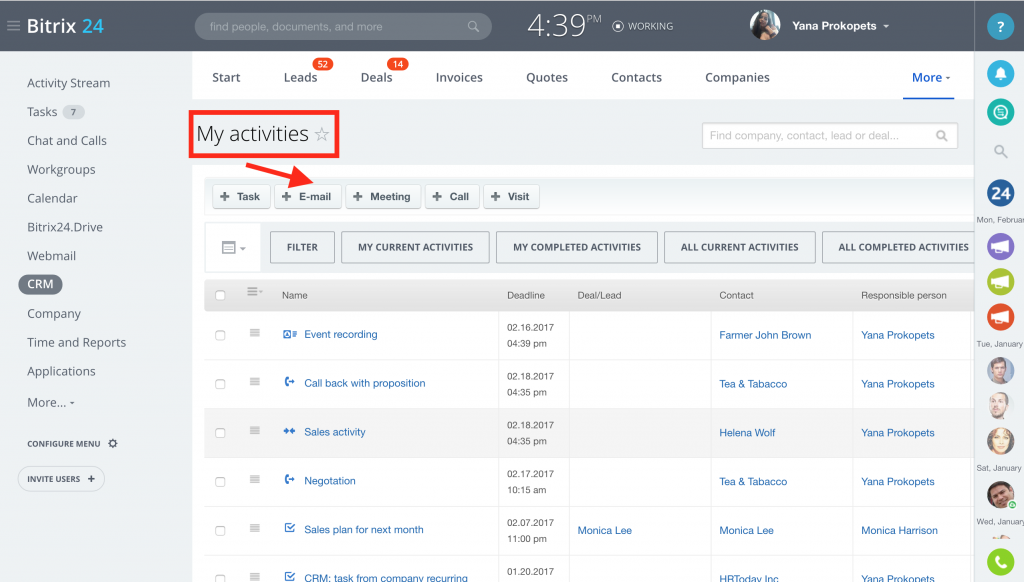The image size is (1024, 582).
Task: Open the help question mark icon
Action: pos(1000,27)
